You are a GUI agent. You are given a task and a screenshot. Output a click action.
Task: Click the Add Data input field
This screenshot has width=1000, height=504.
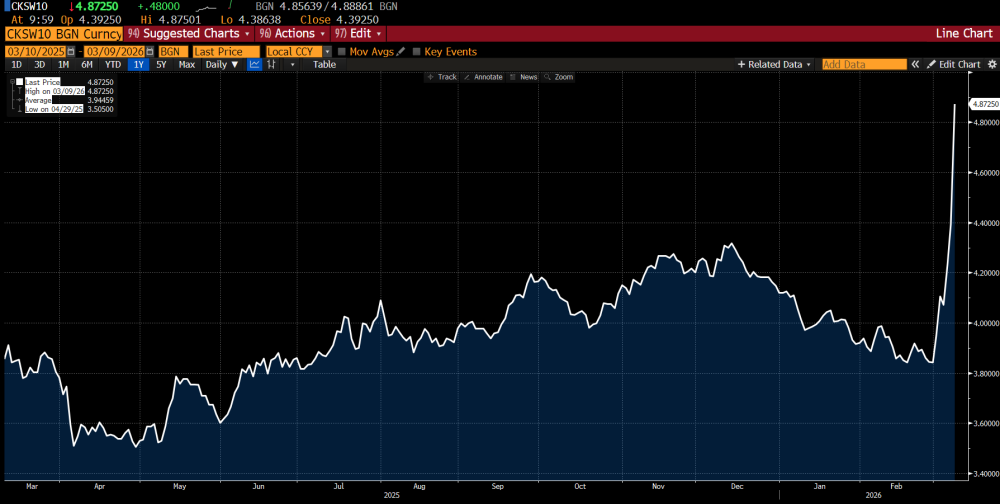coord(863,64)
